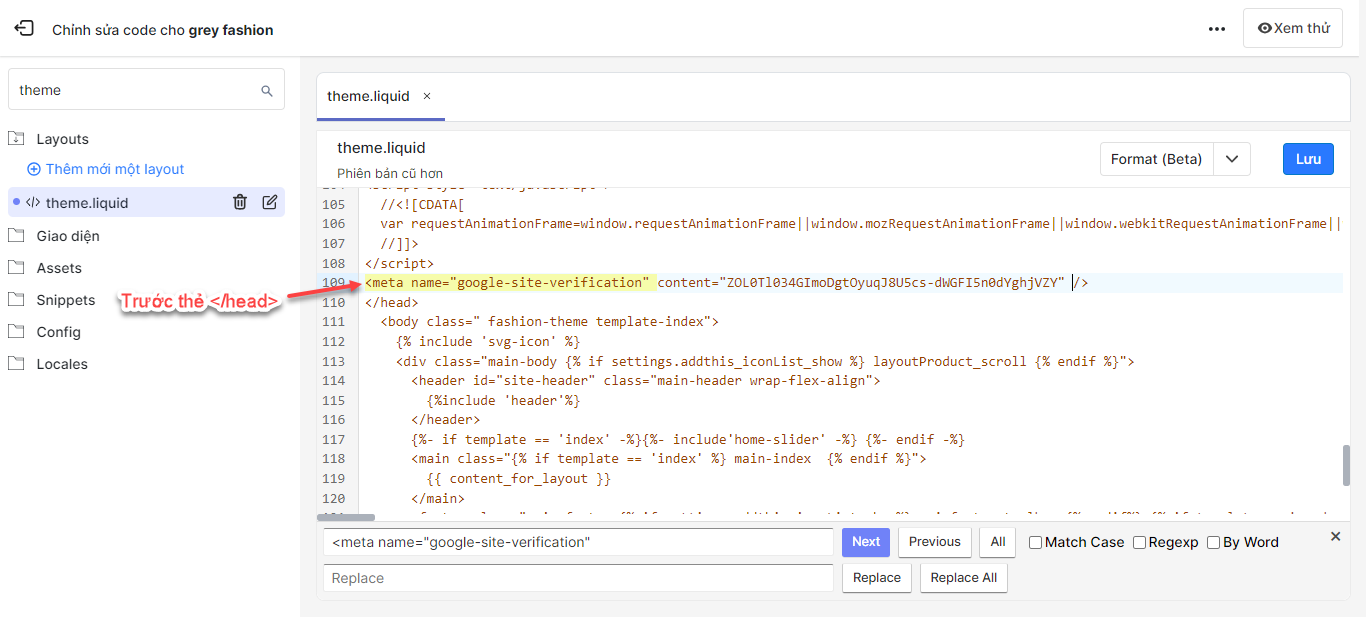Click the Locales folder icon

[16, 364]
